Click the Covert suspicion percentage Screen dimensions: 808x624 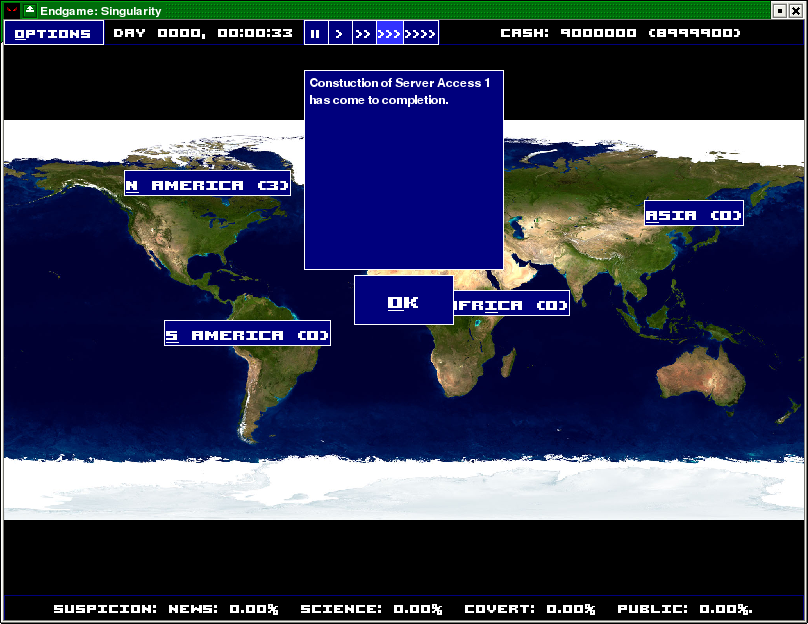(530, 608)
